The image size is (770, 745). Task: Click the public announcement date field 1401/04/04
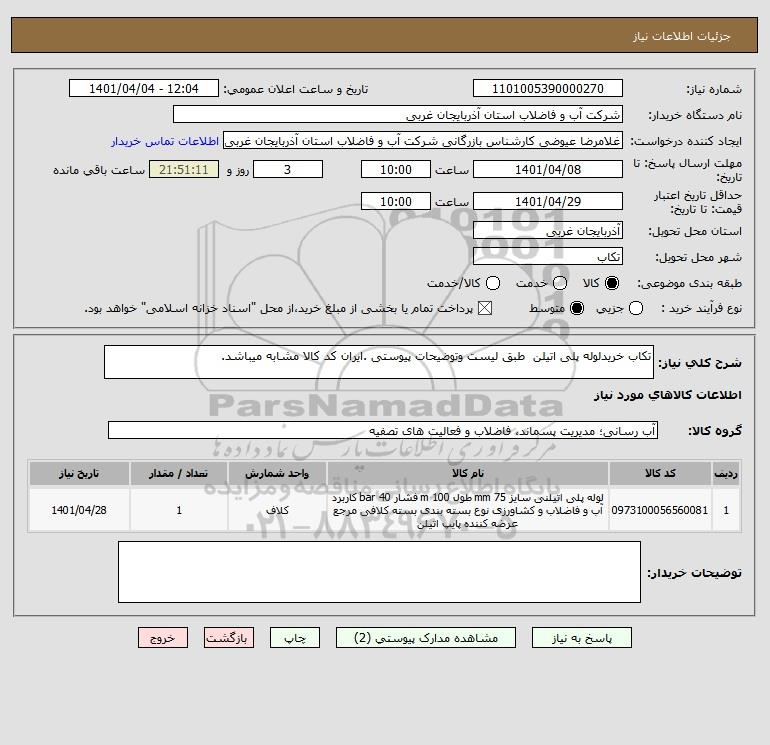pos(144,88)
